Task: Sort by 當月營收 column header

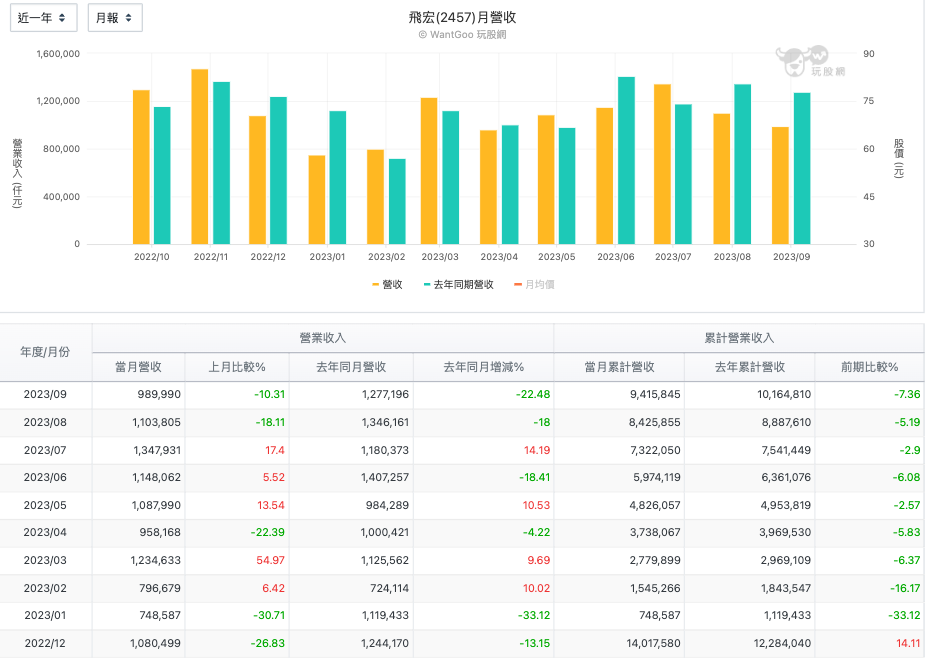Action: (x=138, y=367)
